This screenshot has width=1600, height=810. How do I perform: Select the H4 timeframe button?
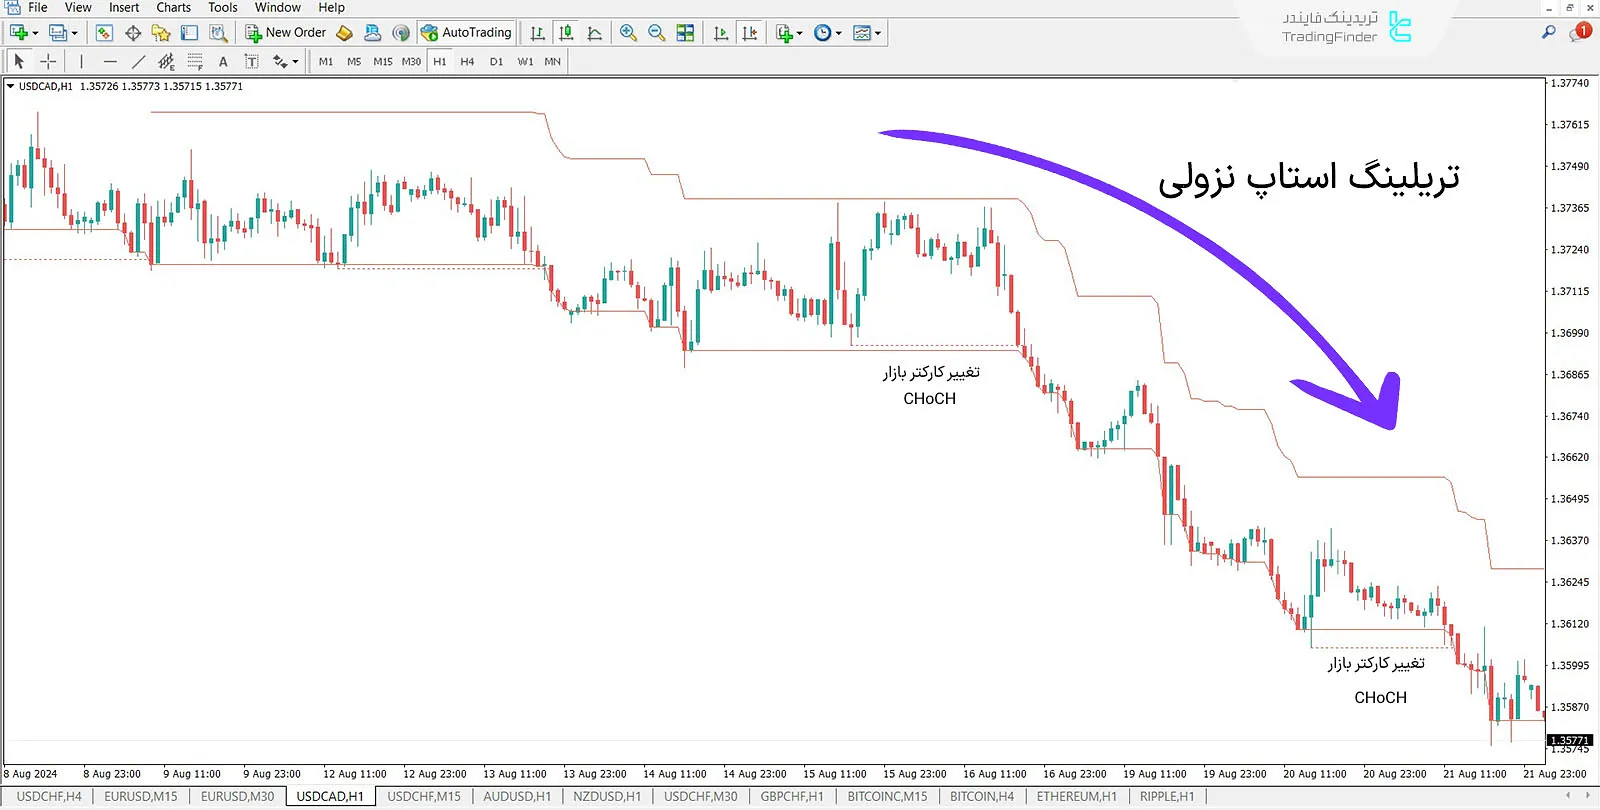(x=467, y=62)
